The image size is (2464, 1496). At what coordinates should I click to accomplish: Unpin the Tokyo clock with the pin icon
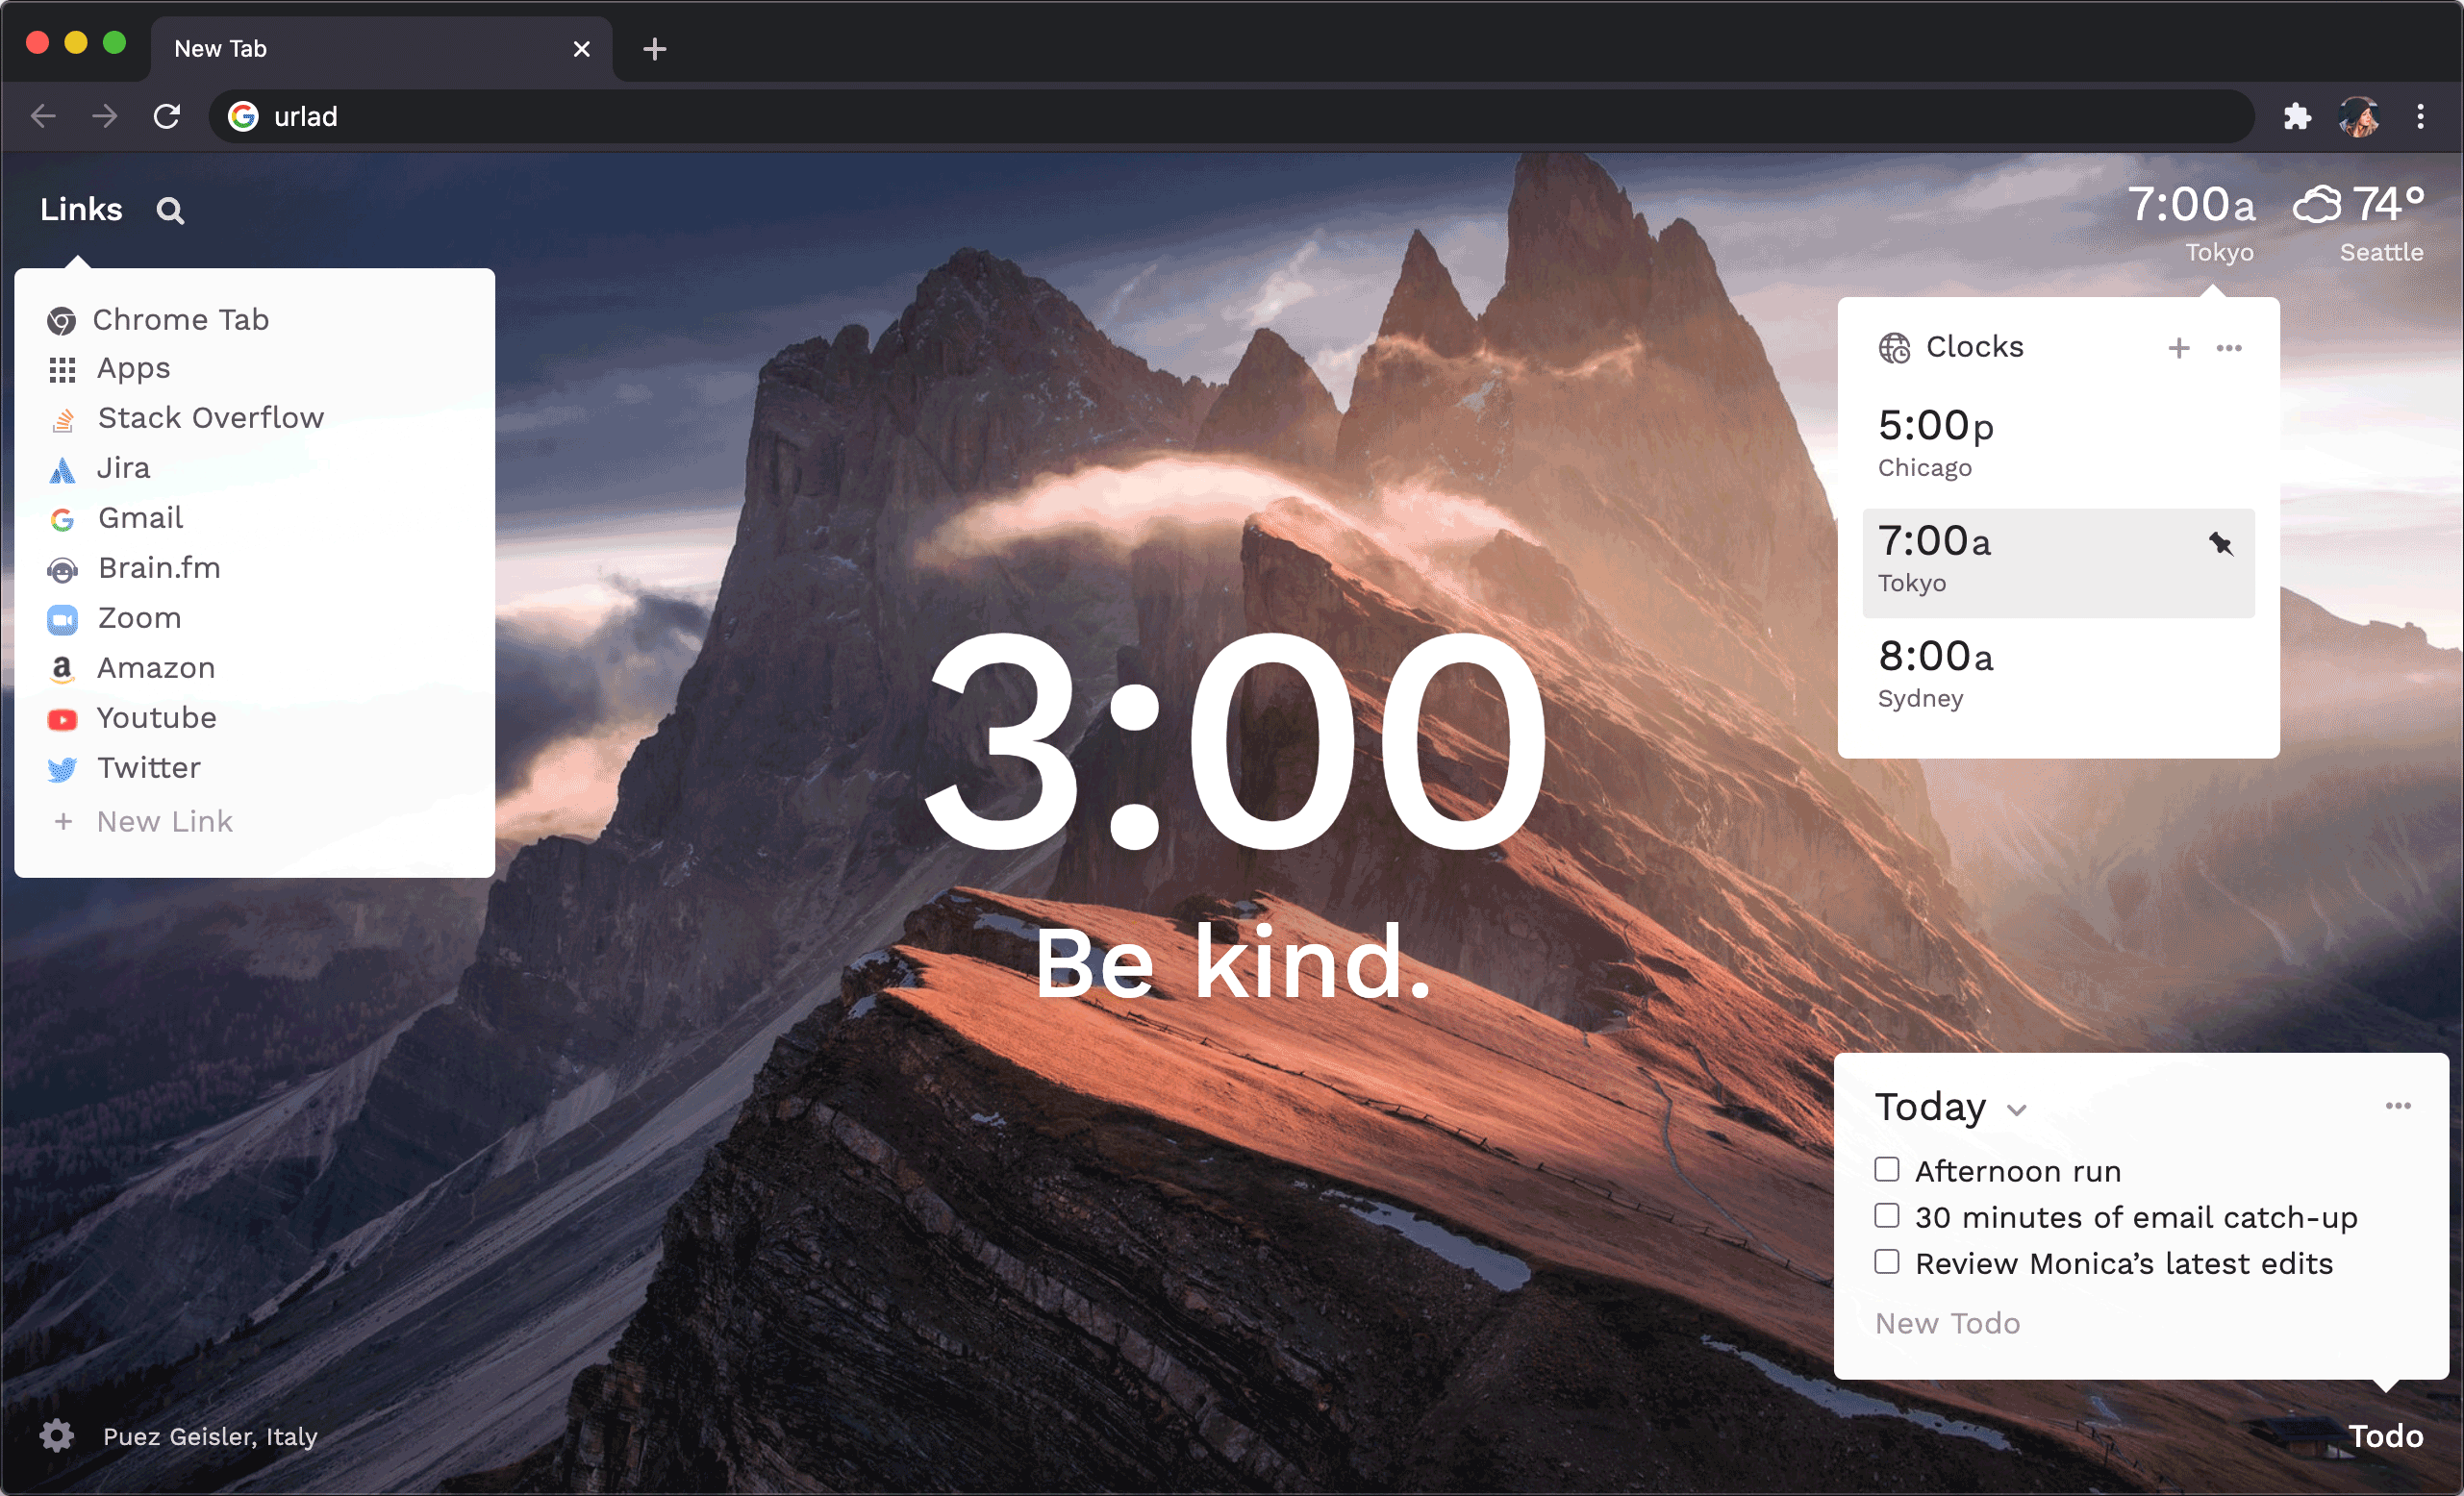(x=2220, y=544)
